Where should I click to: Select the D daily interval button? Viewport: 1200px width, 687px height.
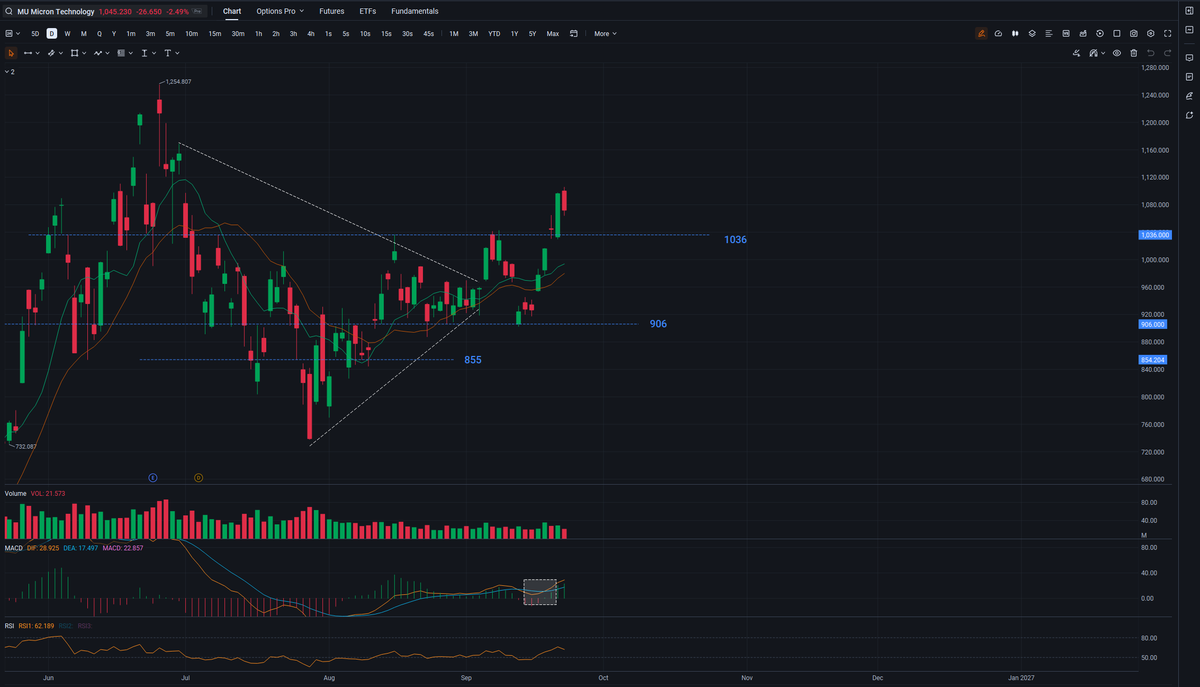point(52,33)
